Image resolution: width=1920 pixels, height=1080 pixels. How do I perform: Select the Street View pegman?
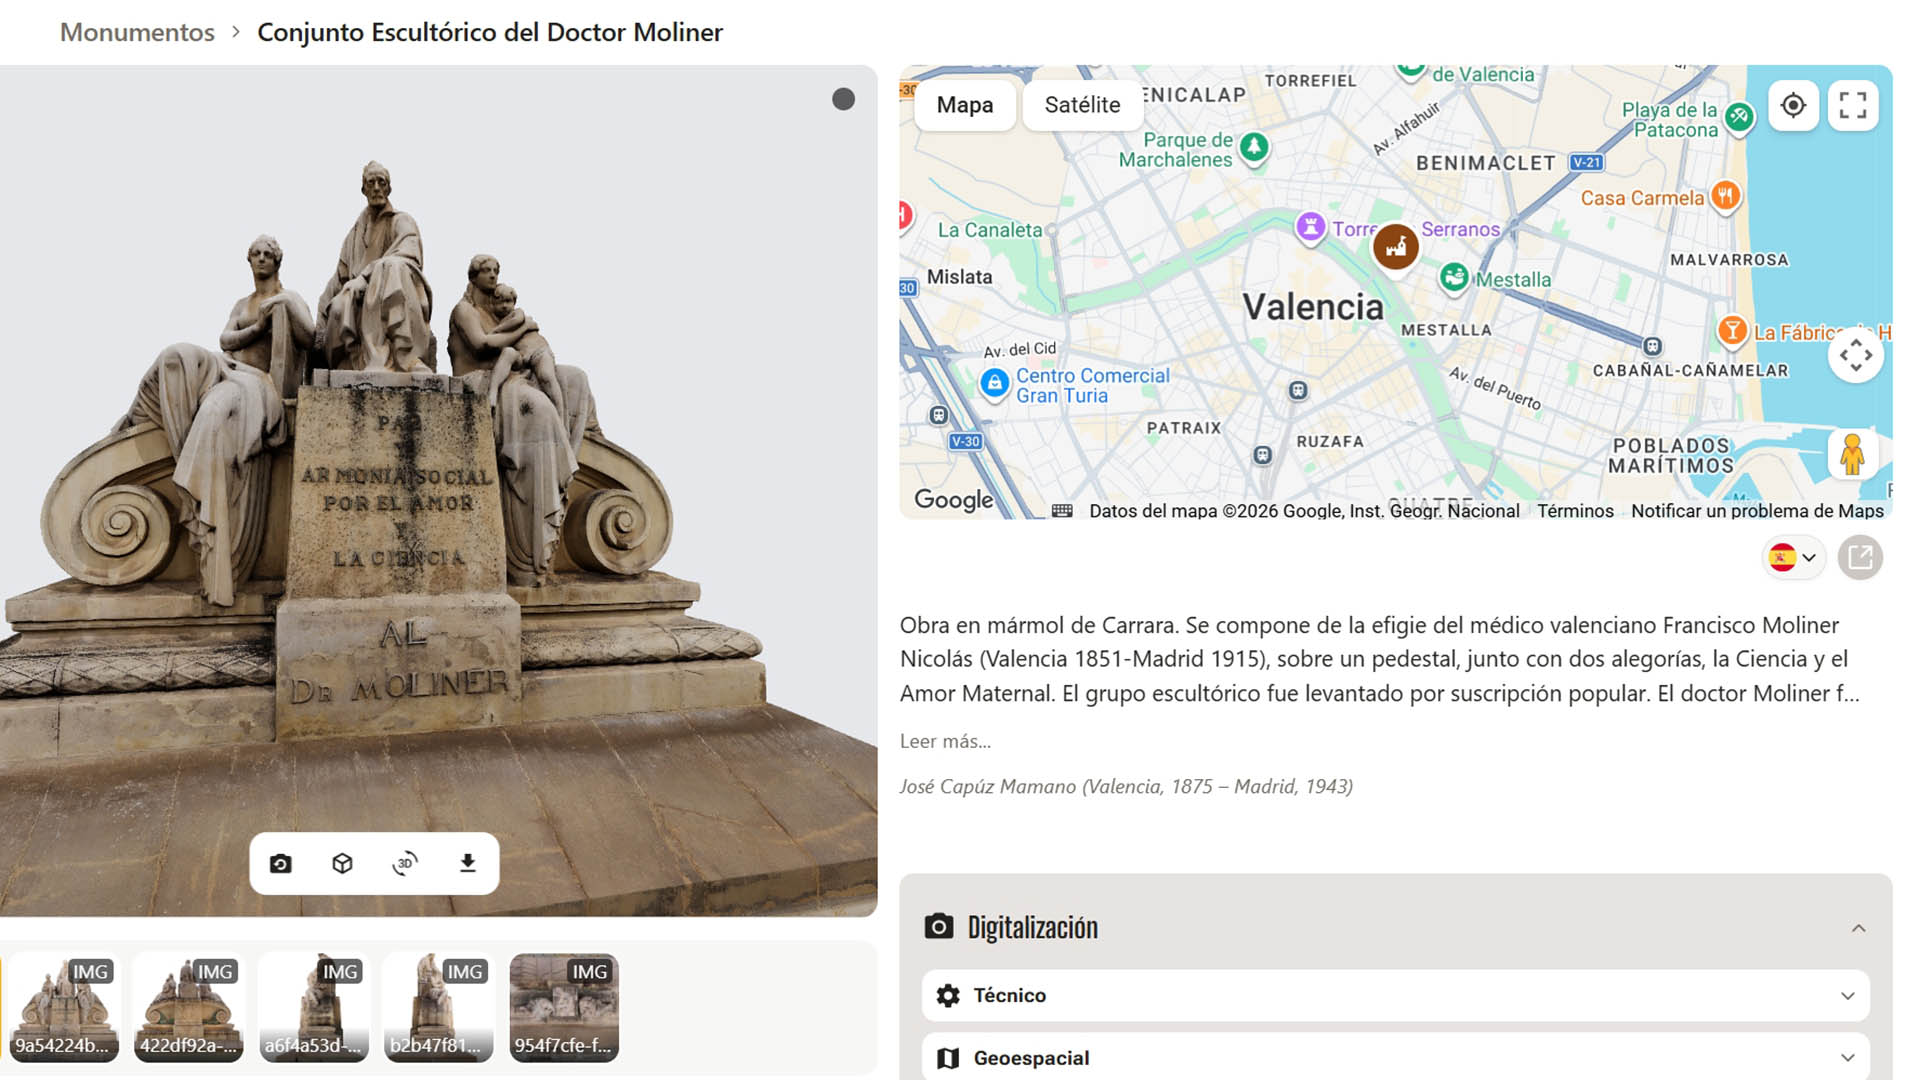(1852, 454)
